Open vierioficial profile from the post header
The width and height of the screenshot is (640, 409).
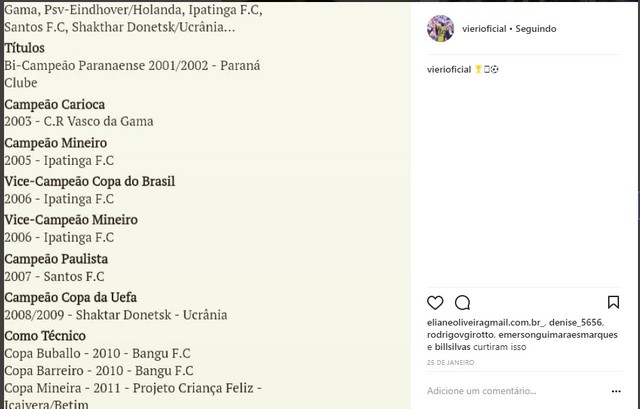coord(483,29)
